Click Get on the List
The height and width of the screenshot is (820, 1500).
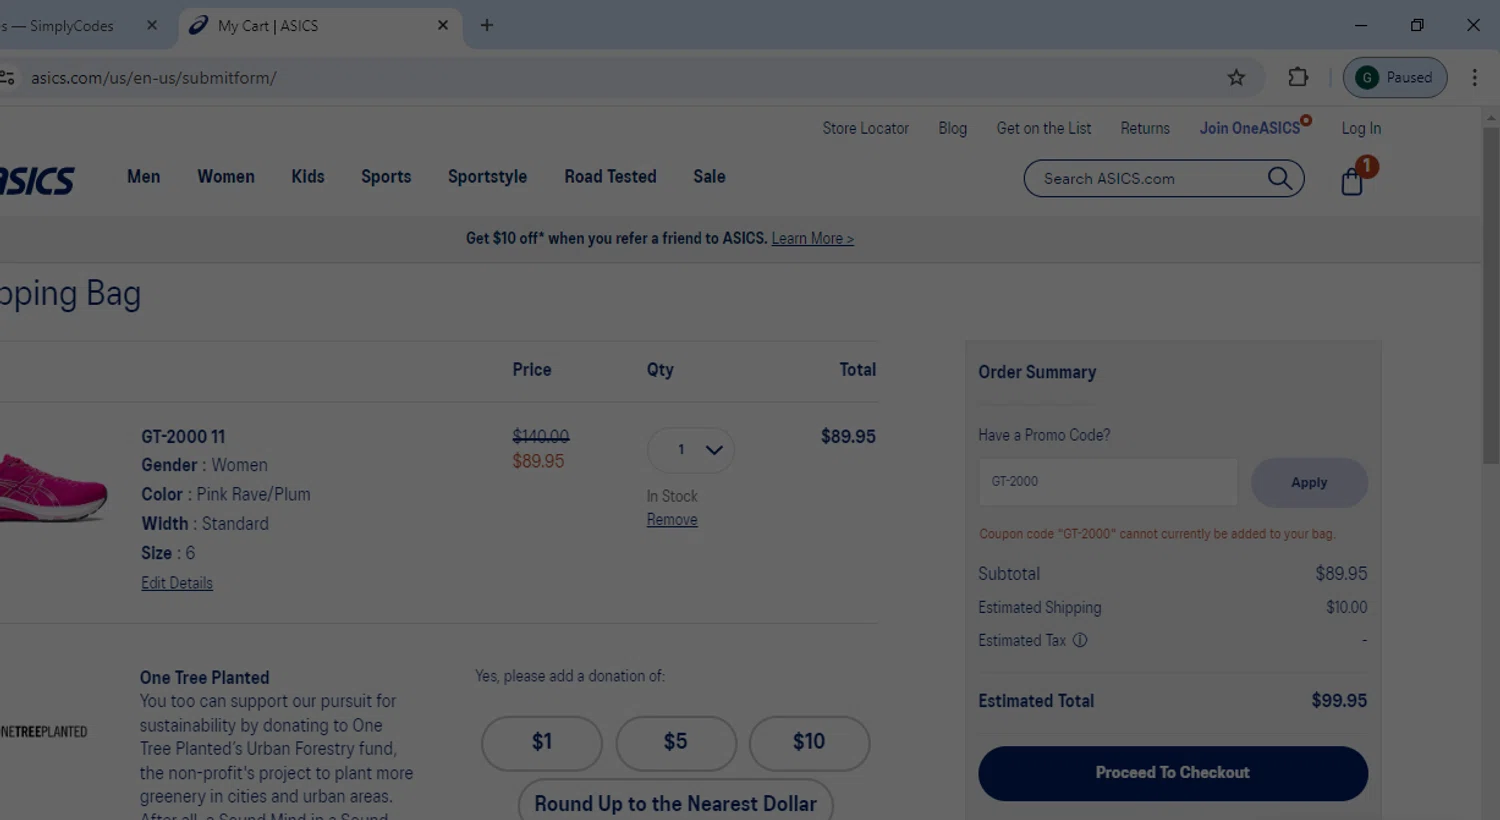[x=1043, y=128]
